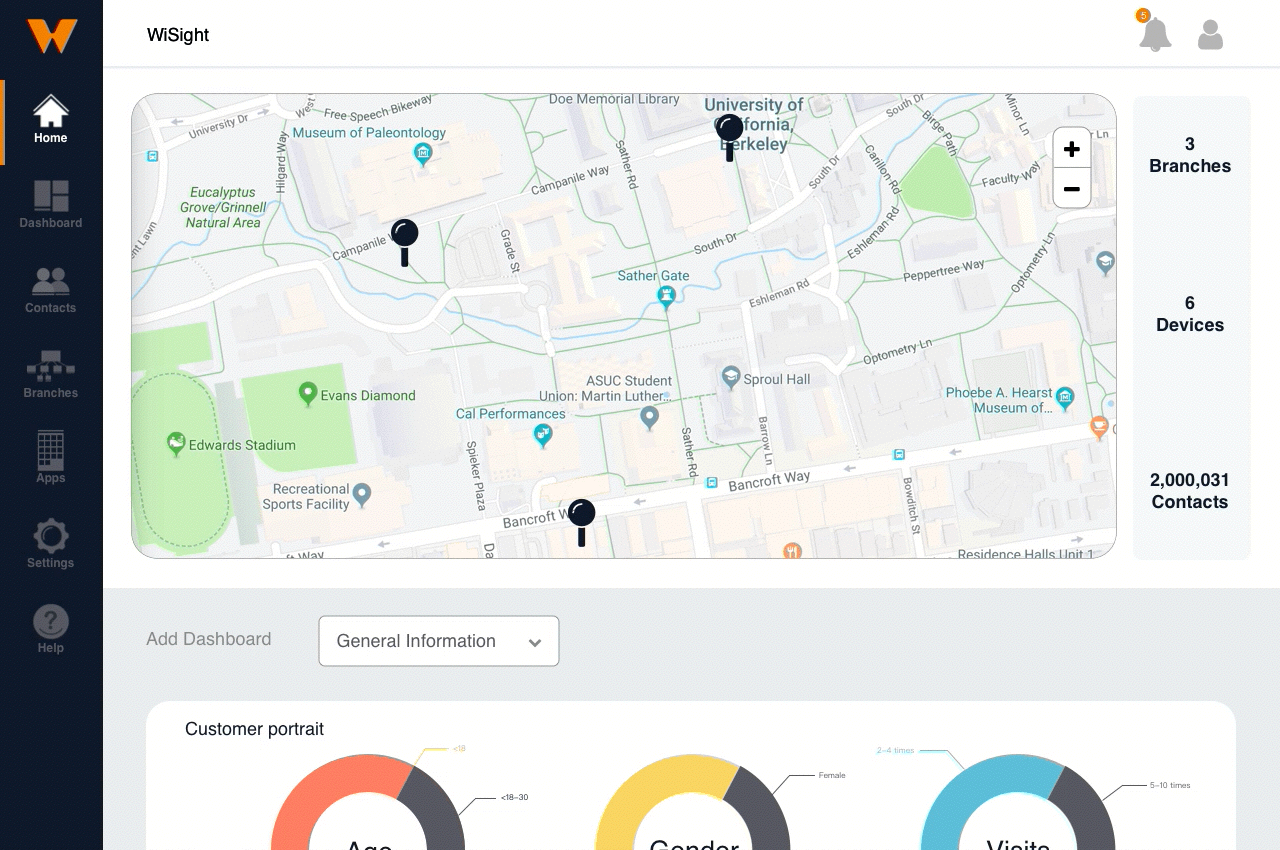Click the 3 Branches stat
The width and height of the screenshot is (1280, 850).
point(1190,155)
